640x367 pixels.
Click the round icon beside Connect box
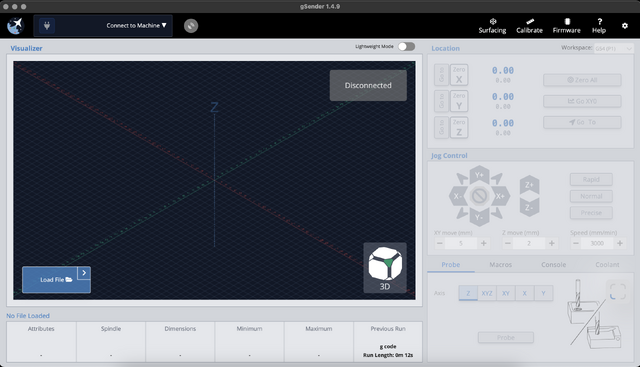[x=191, y=26]
